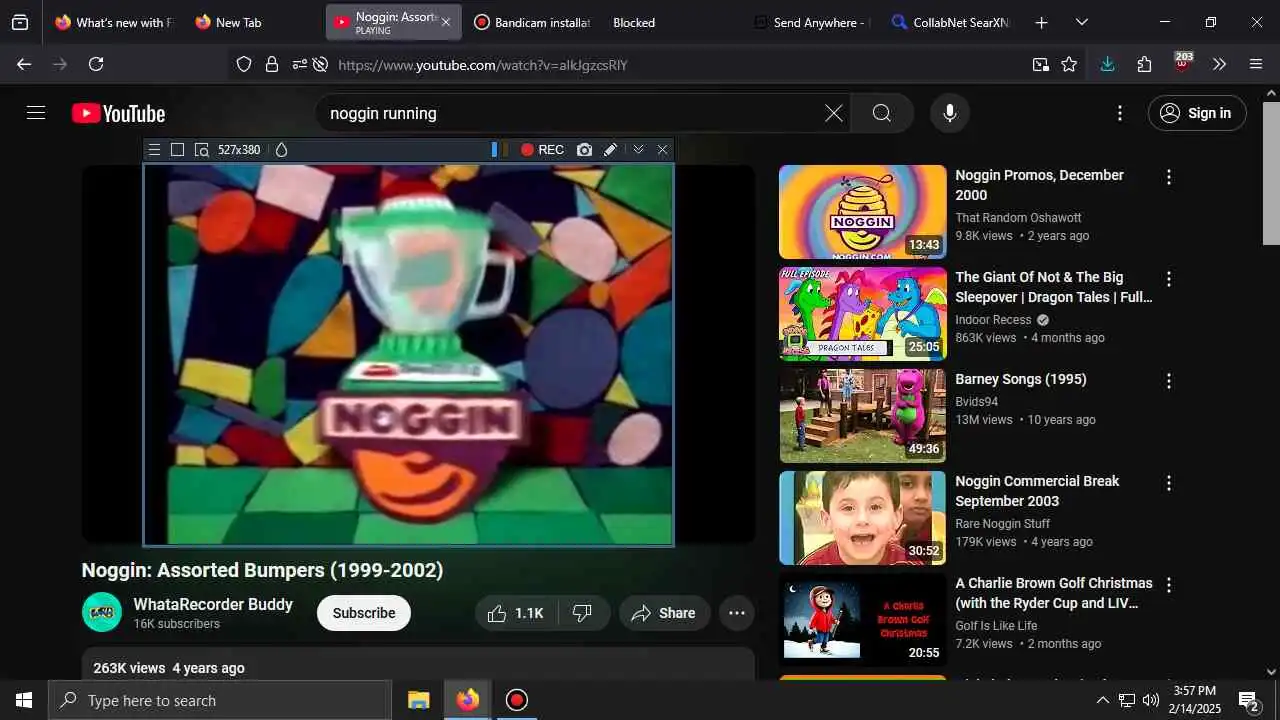List all tabs dropdown arrow
This screenshot has height=720, width=1280.
coord(1081,22)
